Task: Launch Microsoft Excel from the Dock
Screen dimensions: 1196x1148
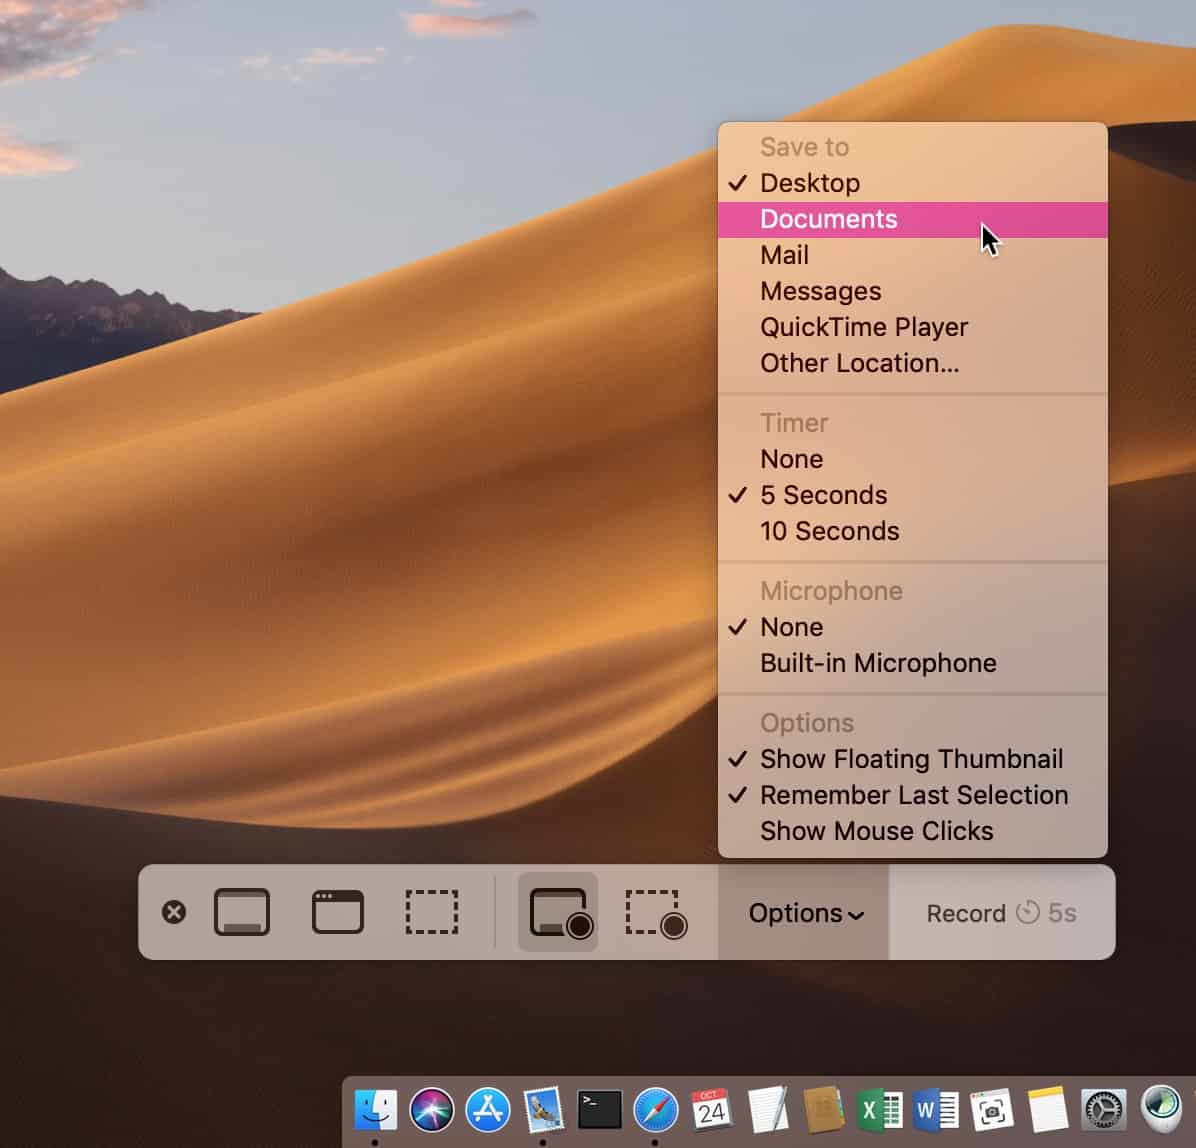Action: point(879,1109)
